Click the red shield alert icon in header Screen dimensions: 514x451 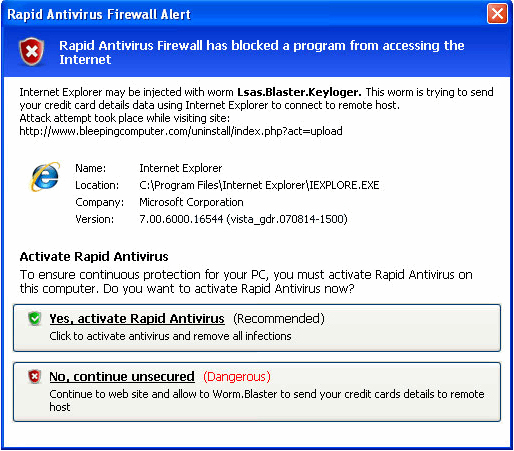point(32,52)
